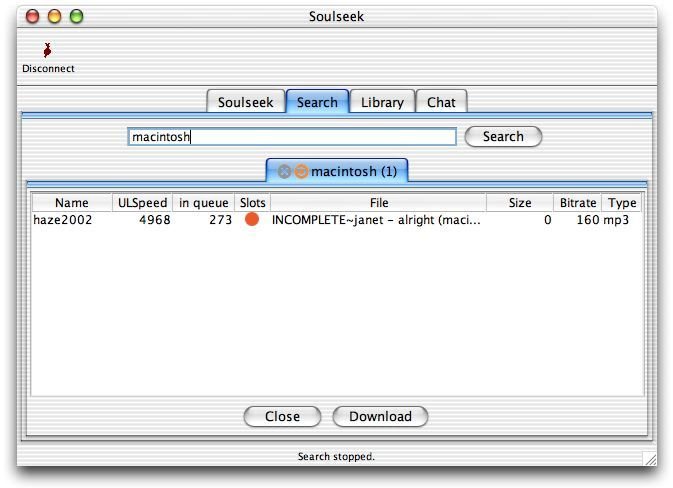673x488 pixels.
Task: Sort results by the Name column header
Action: click(x=72, y=203)
